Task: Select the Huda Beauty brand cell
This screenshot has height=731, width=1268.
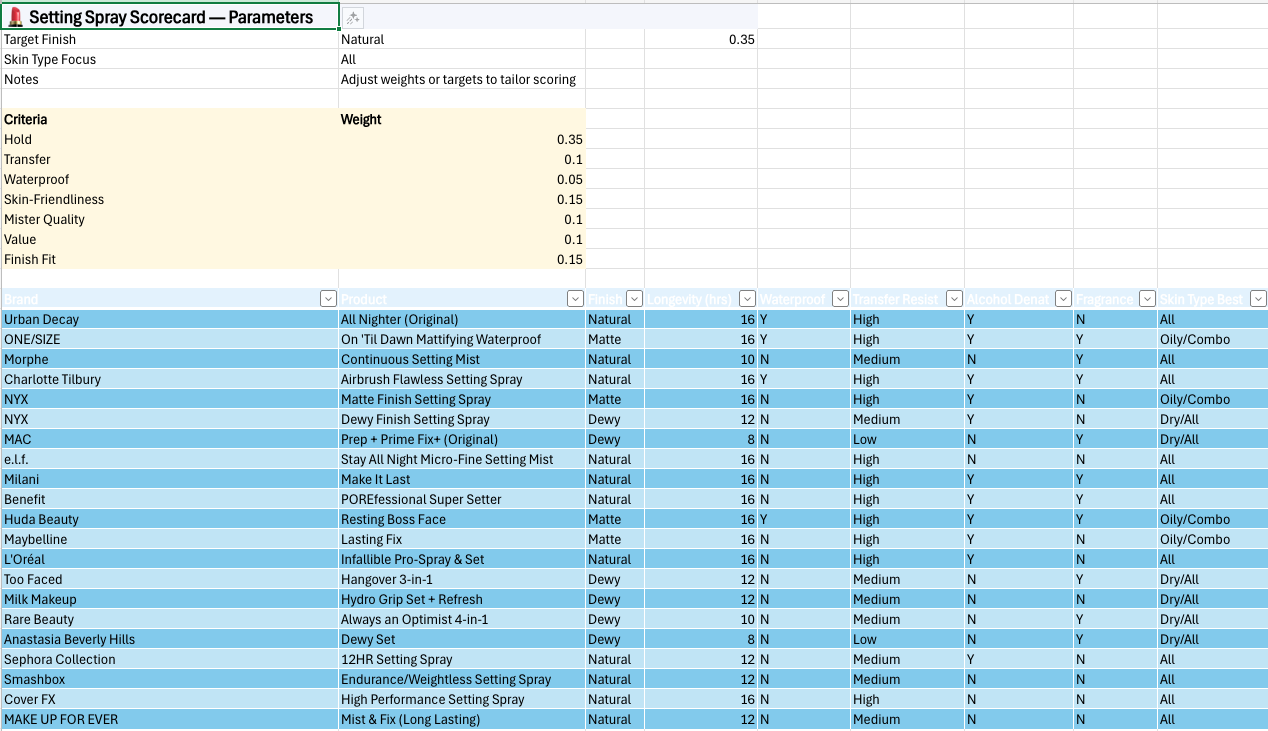Action: (x=169, y=519)
